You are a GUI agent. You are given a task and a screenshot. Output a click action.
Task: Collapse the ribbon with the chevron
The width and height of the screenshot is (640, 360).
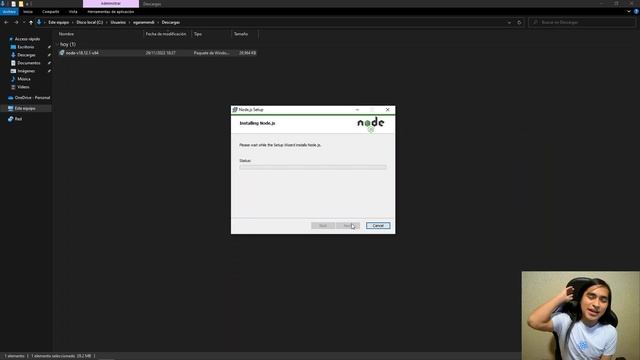(629, 12)
